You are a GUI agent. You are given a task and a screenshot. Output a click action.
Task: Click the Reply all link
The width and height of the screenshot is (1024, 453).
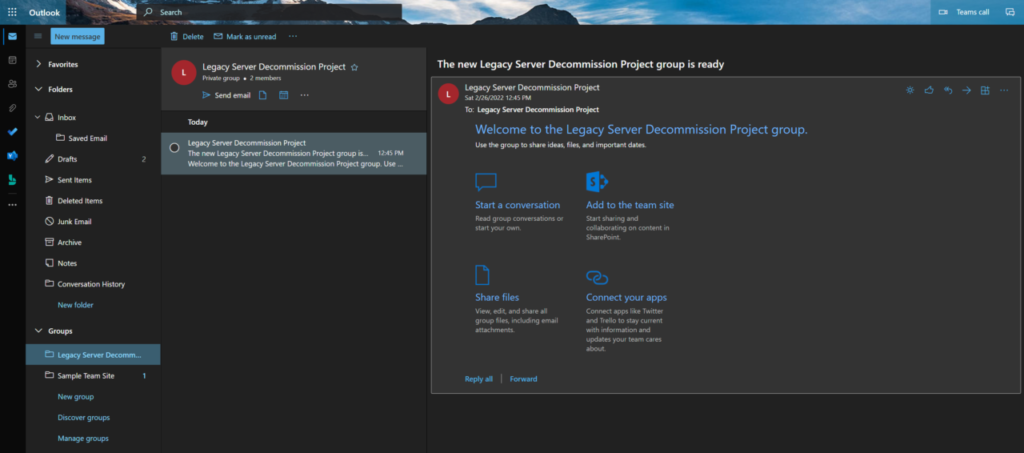pos(478,379)
